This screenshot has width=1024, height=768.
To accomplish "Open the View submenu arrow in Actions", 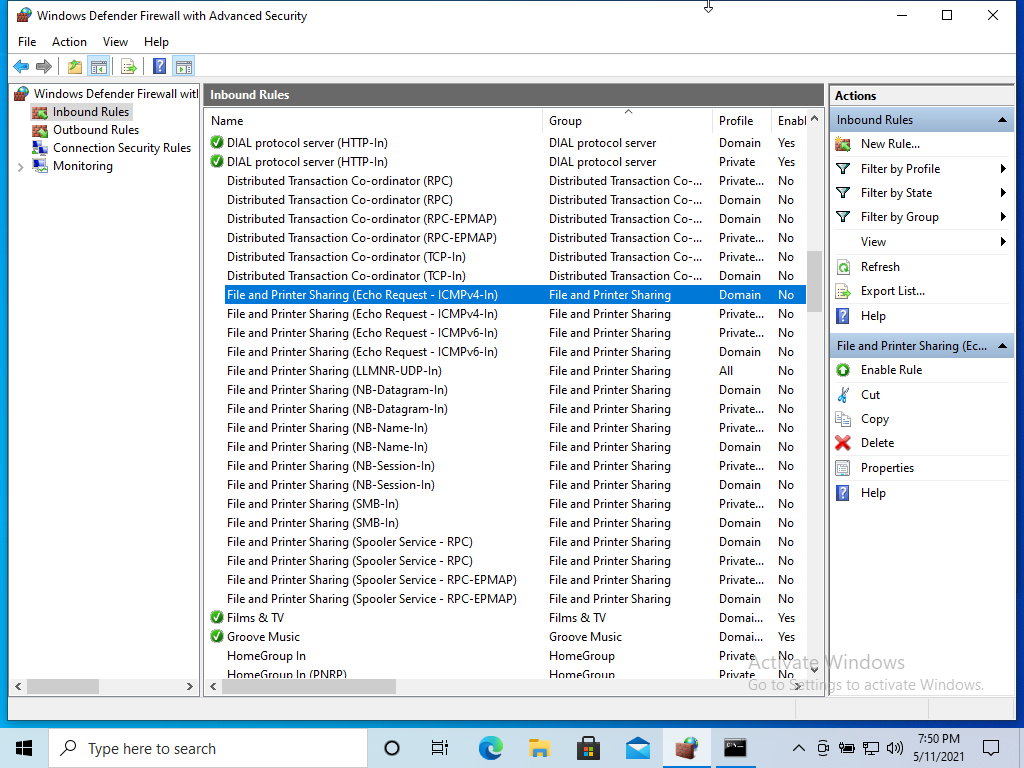I will (x=1003, y=242).
